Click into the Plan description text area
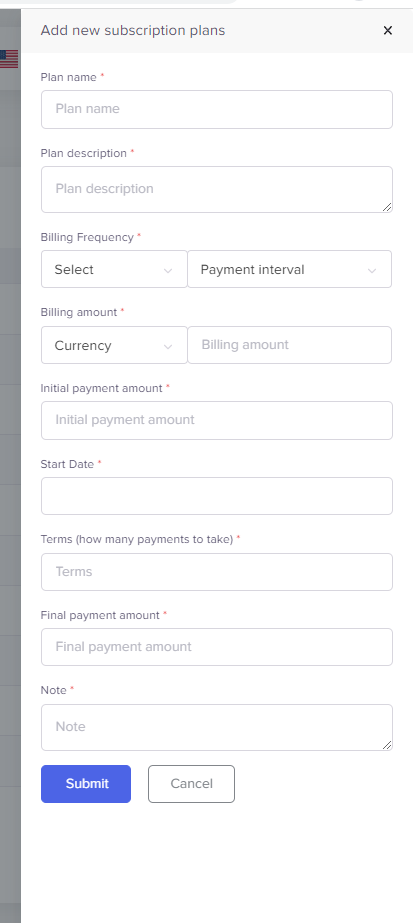The height and width of the screenshot is (923, 413). tap(217, 190)
